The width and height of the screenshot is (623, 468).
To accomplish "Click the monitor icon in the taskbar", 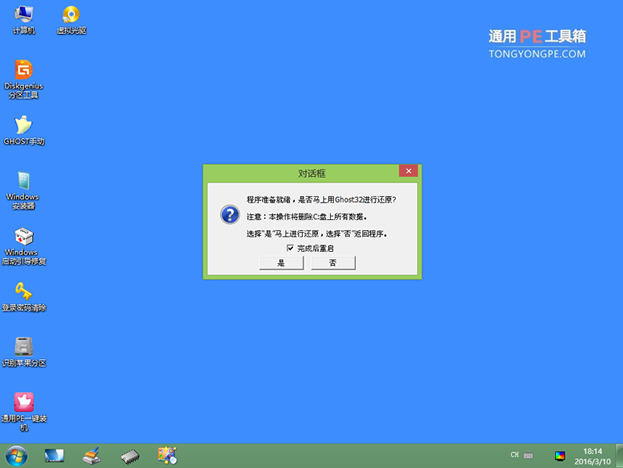I will pyautogui.click(x=53, y=456).
